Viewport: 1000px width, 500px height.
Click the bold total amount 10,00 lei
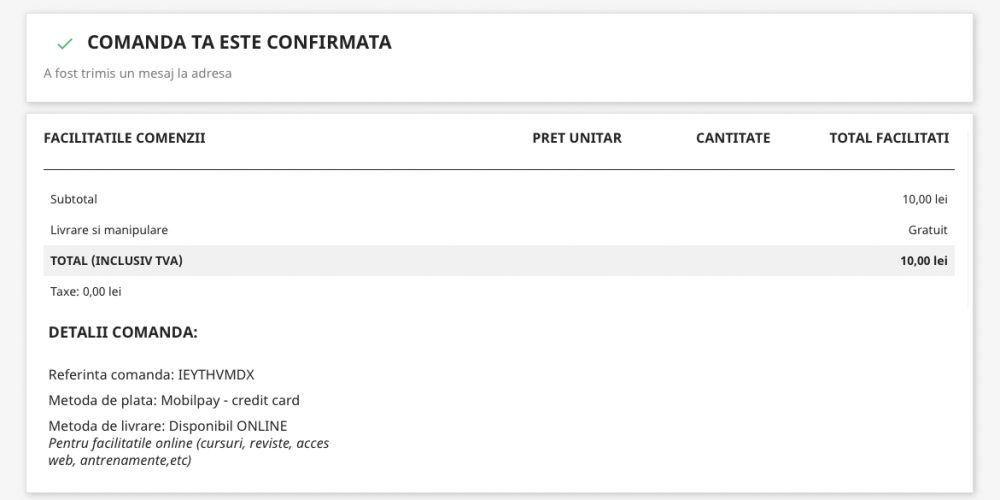[923, 261]
